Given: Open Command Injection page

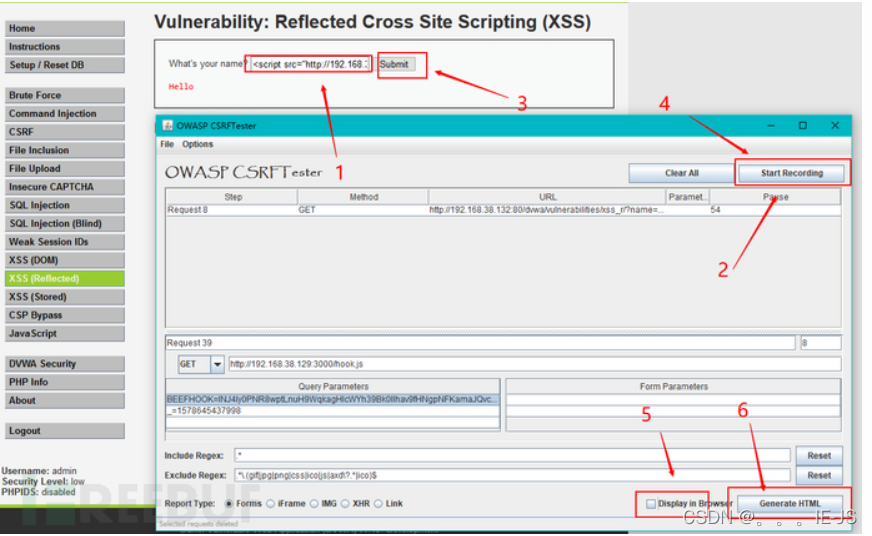Looking at the screenshot, I should coord(65,113).
